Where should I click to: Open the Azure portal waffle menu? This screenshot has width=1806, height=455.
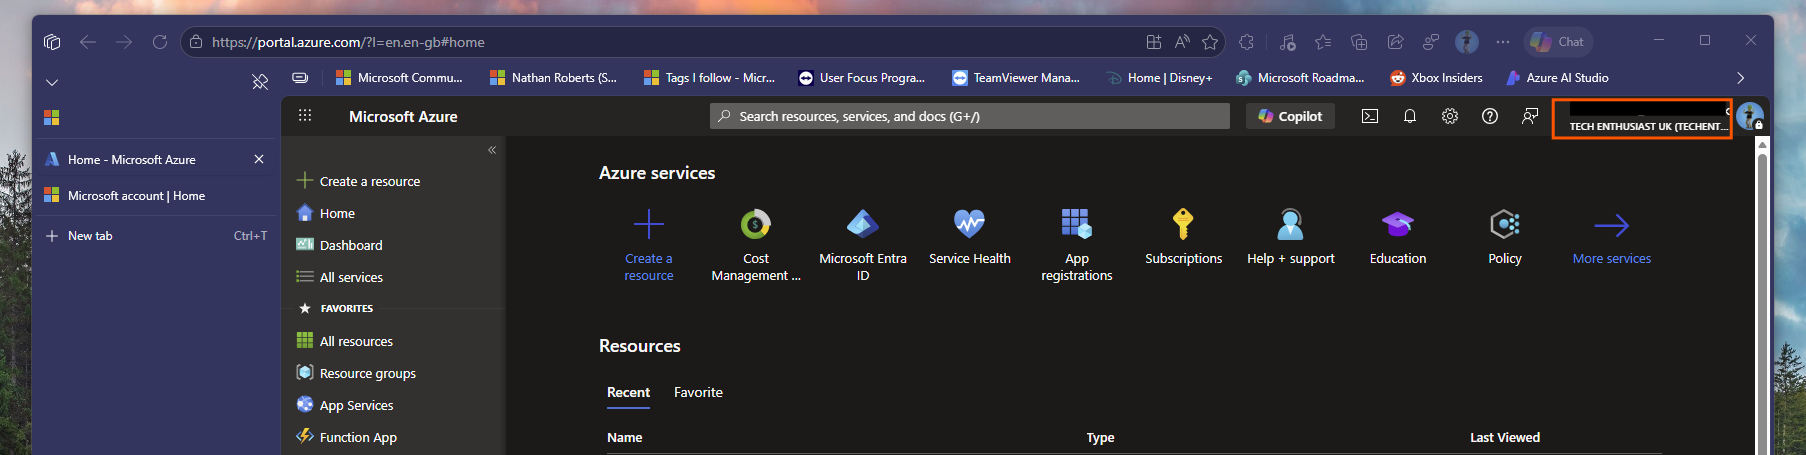click(305, 116)
